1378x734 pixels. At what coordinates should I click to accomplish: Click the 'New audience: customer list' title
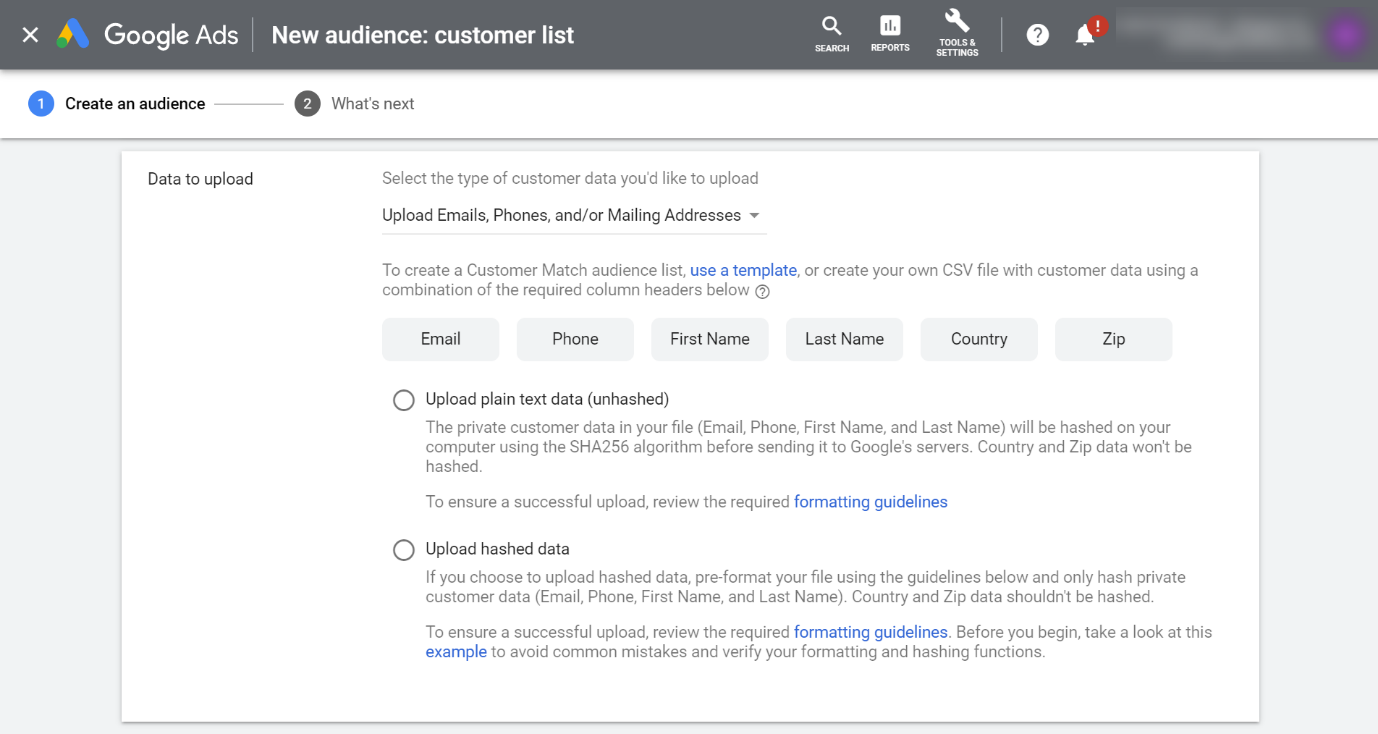423,35
